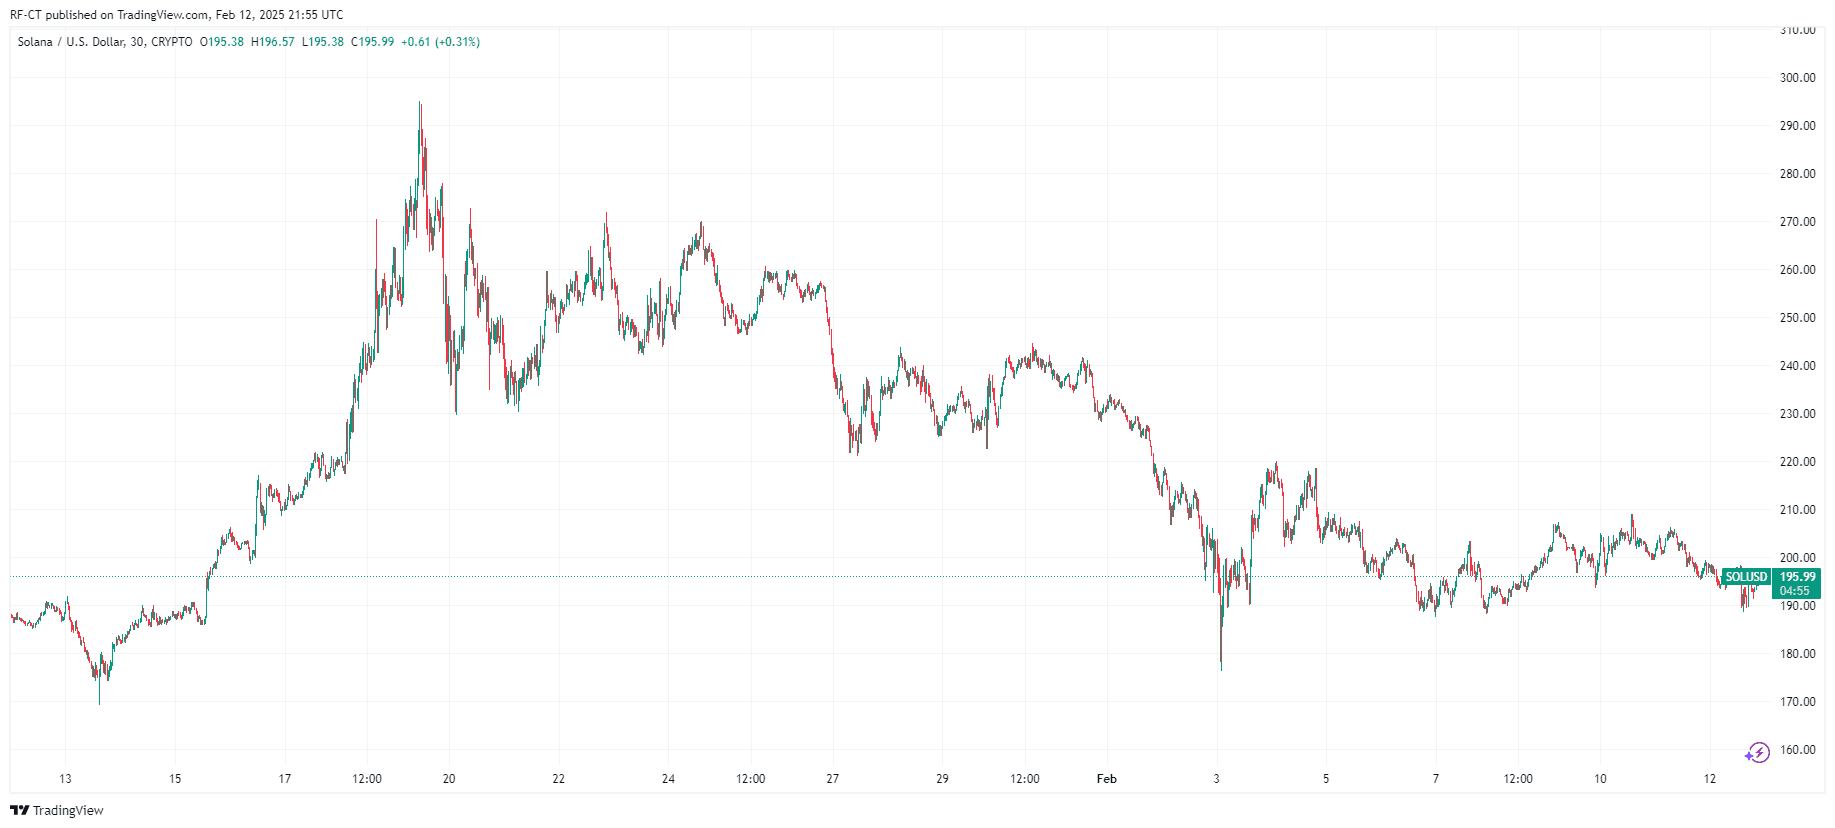This screenshot has height=828, width=1835.
Task: Click the TradingView.com text in header
Action: click(x=163, y=15)
